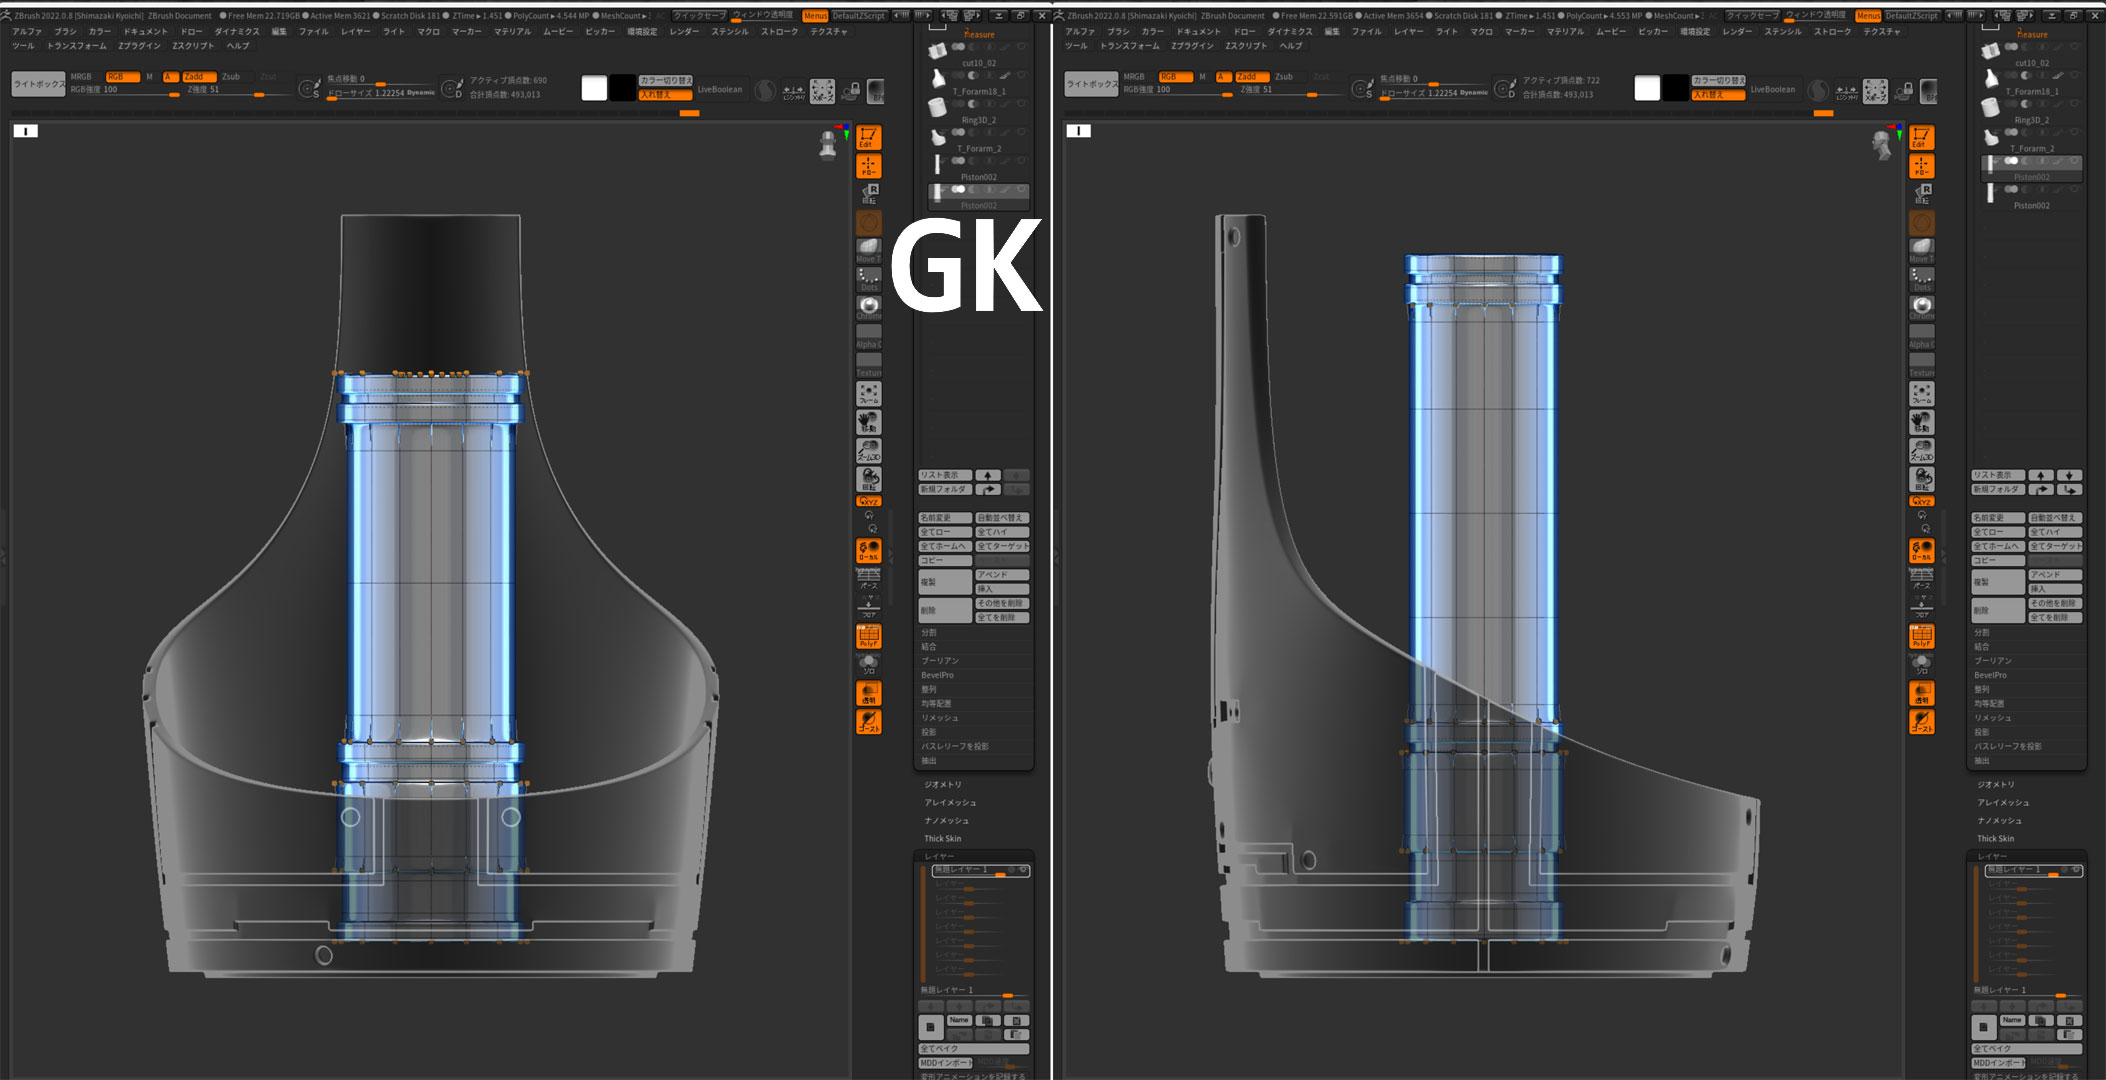Expand ブーリアン section in left window
Image resolution: width=2106 pixels, height=1080 pixels.
click(x=940, y=661)
